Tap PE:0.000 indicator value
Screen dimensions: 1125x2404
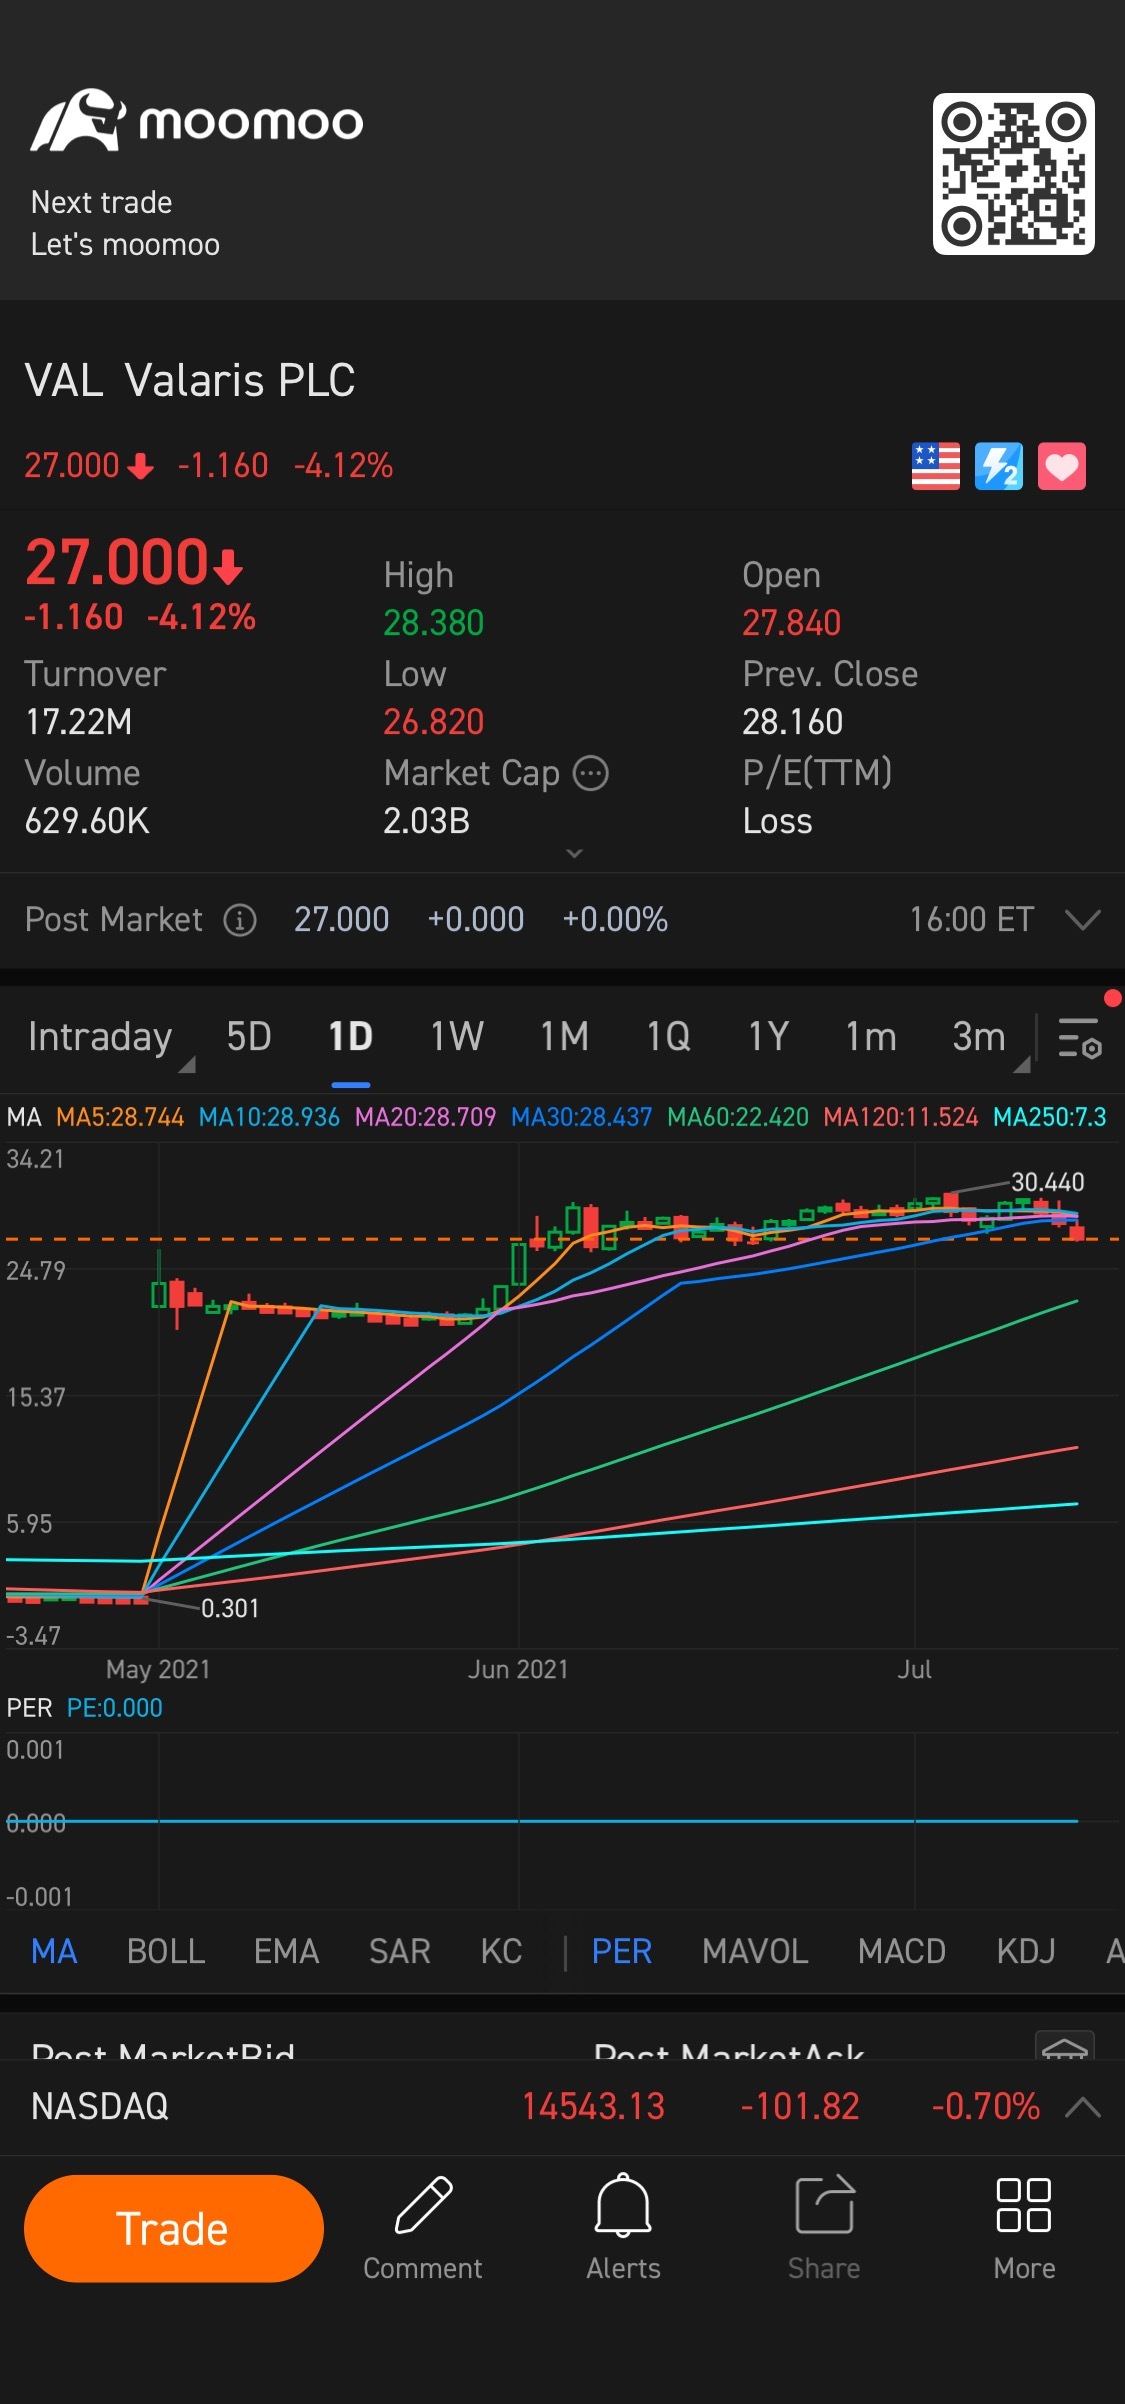point(114,1708)
